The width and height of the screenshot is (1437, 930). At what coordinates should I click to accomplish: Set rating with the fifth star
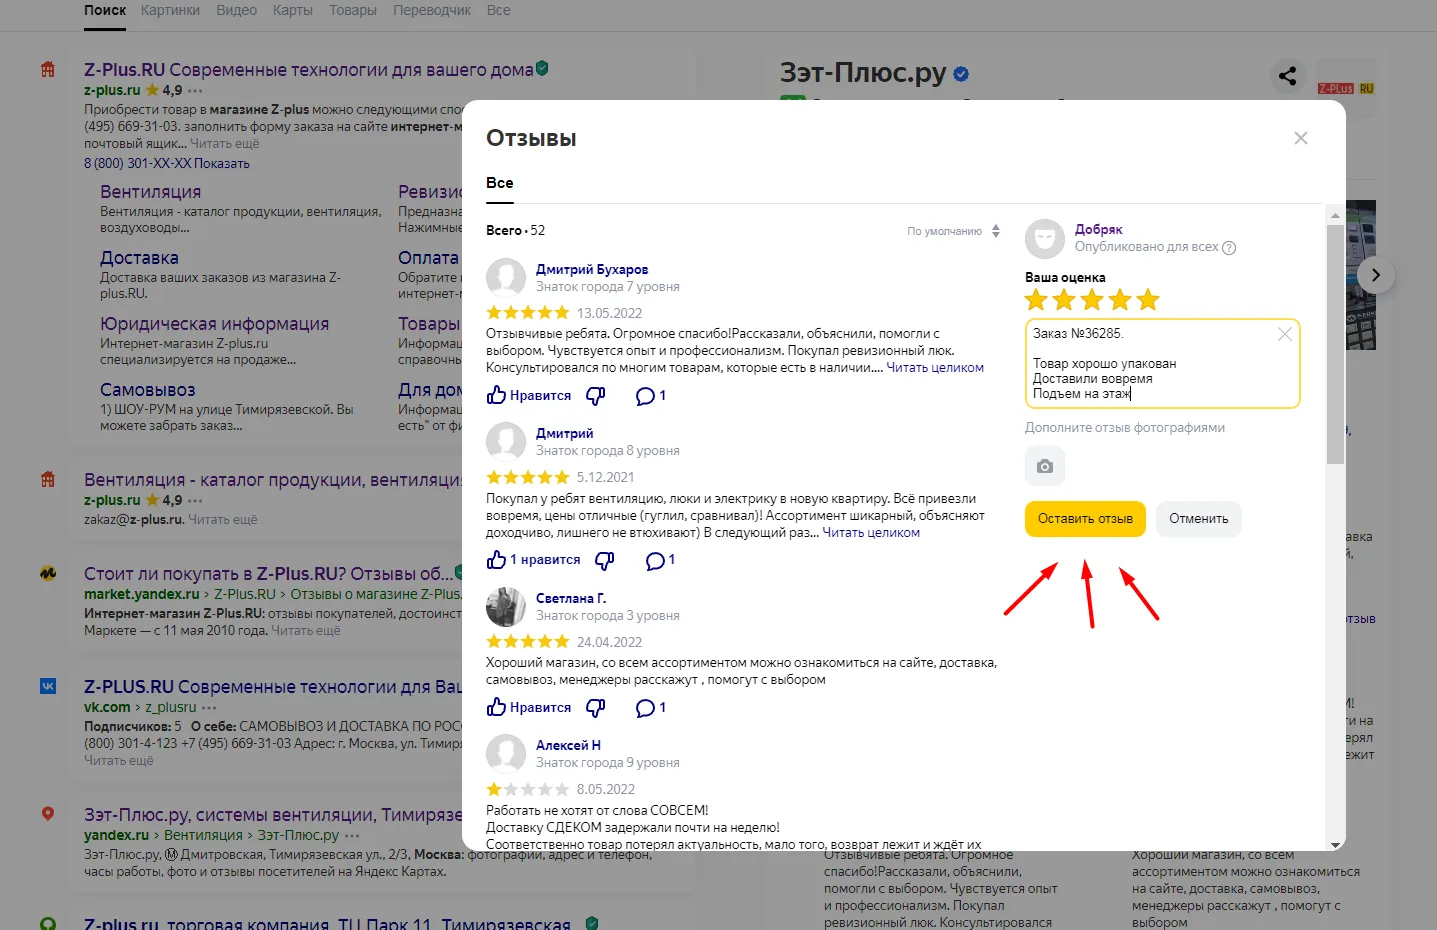(x=1148, y=299)
